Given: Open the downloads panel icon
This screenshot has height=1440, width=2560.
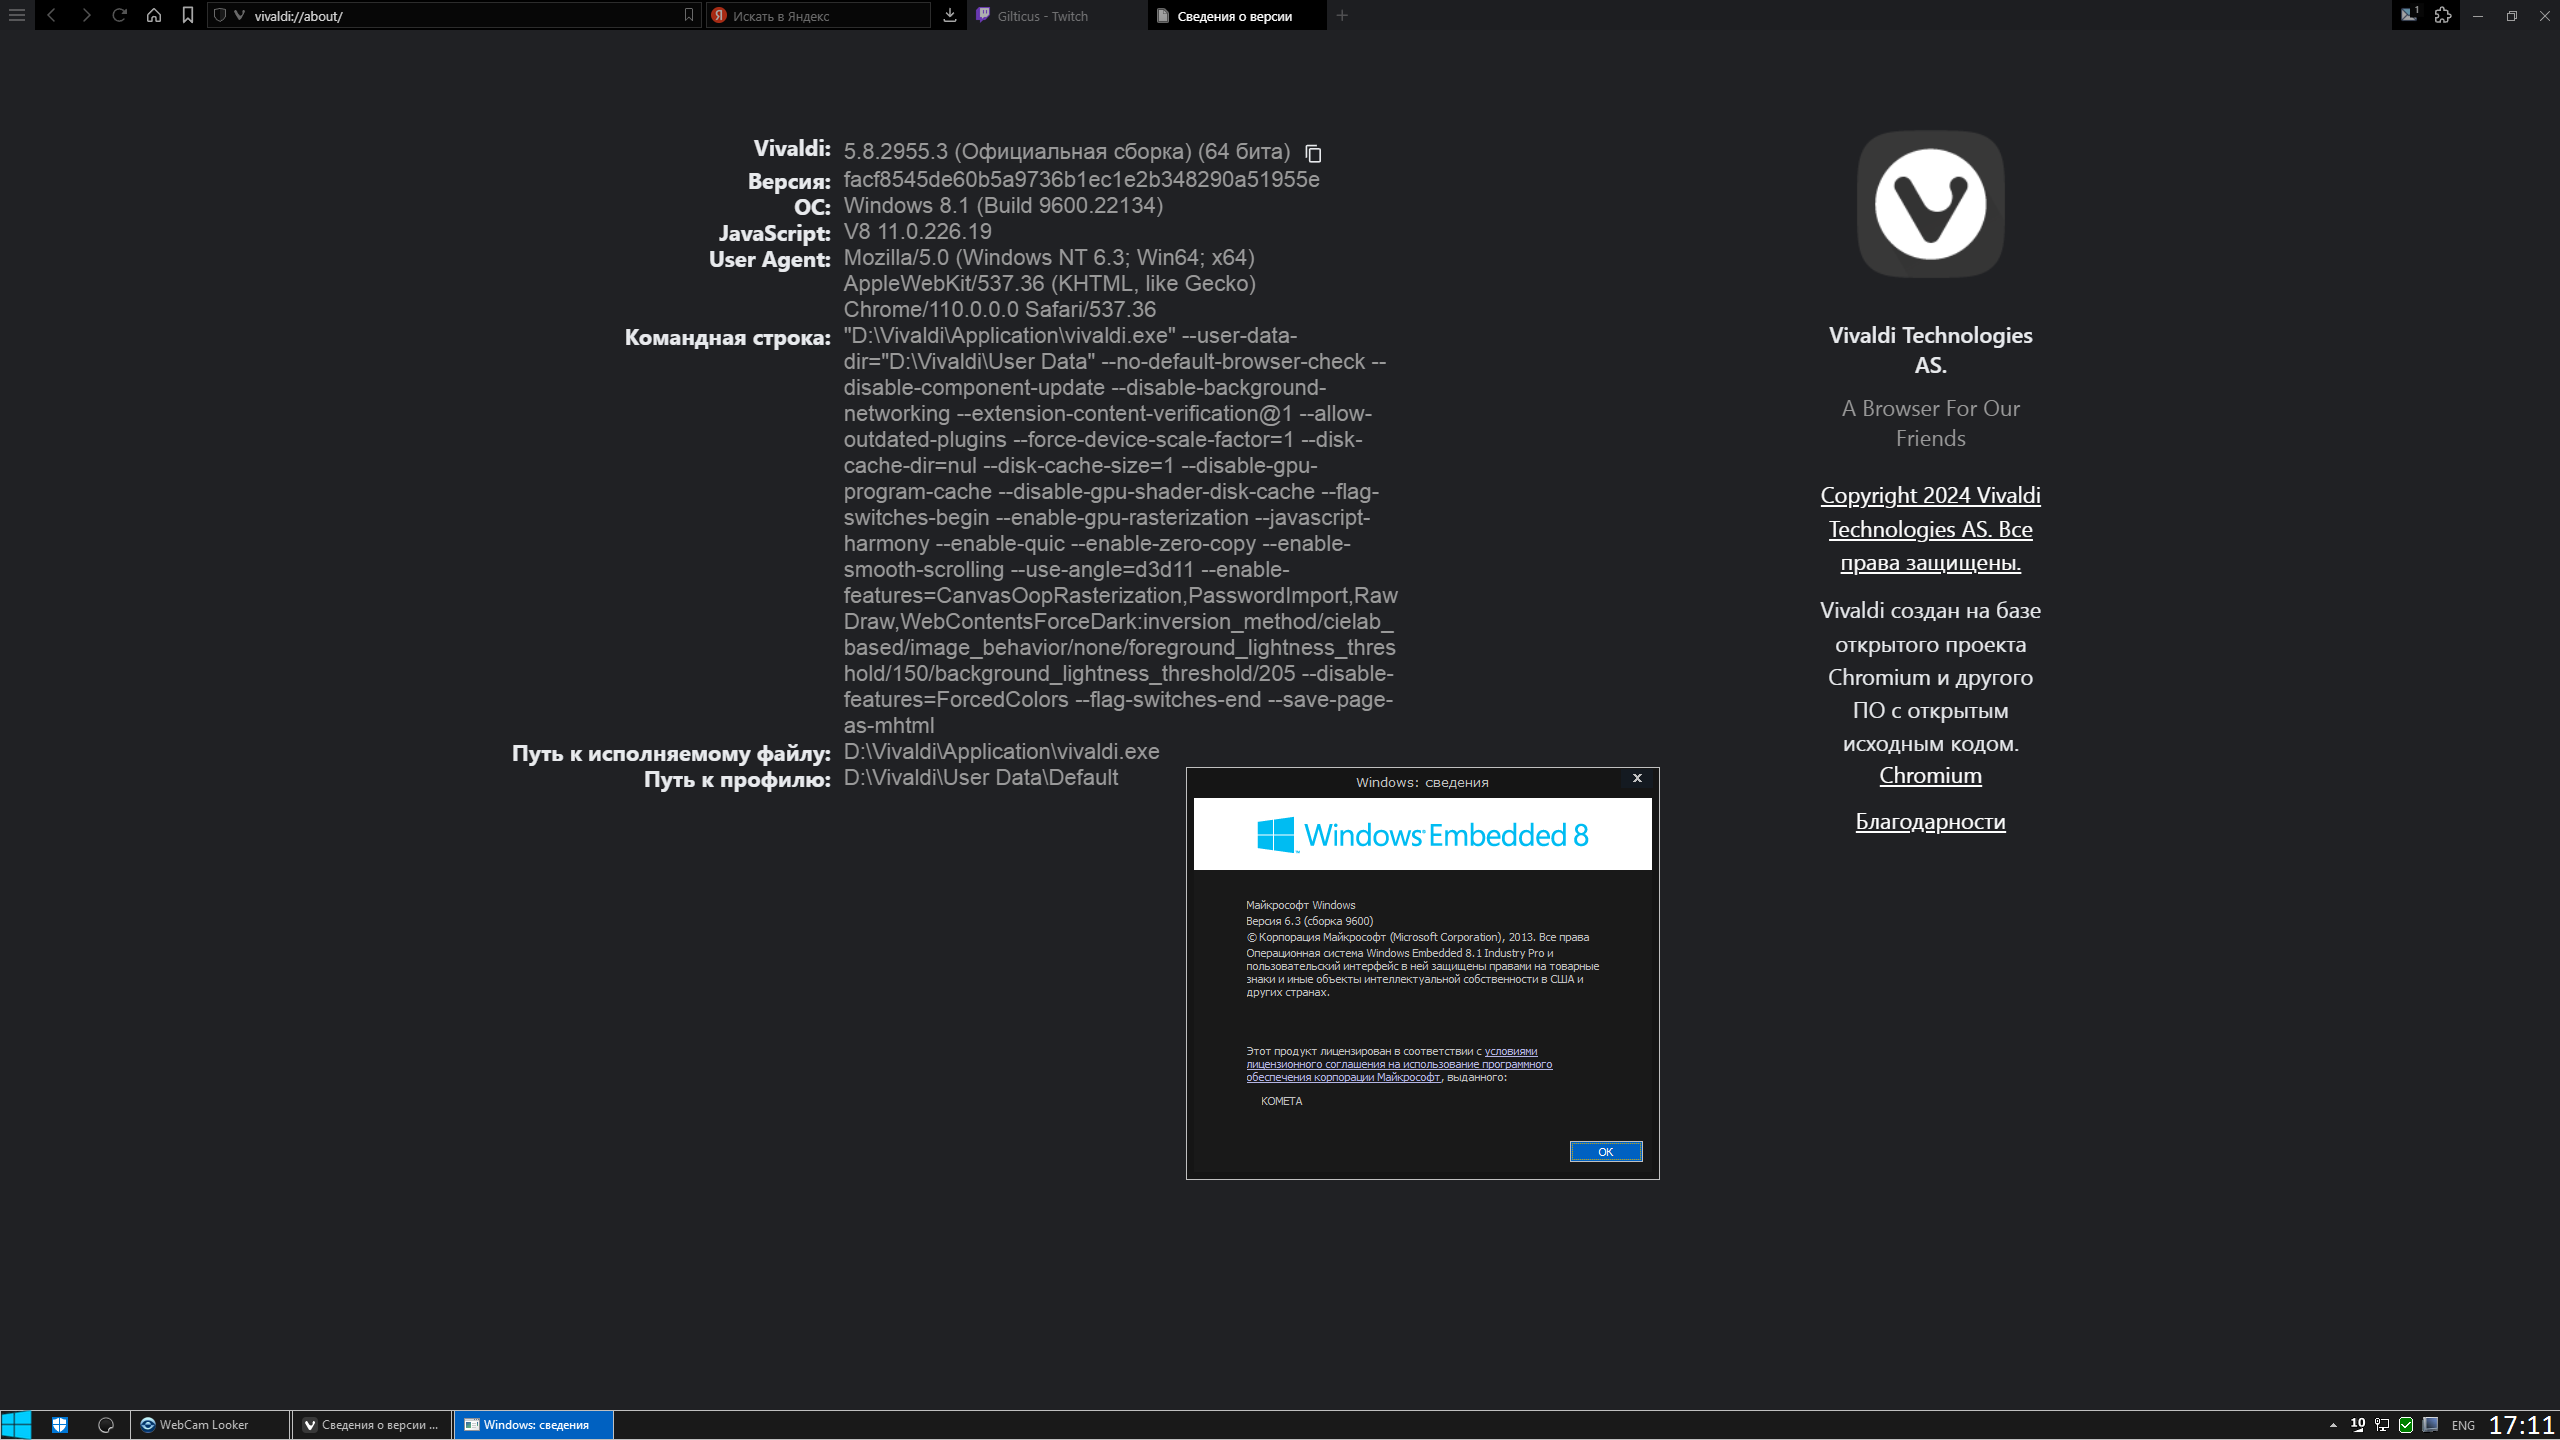Looking at the screenshot, I should (950, 15).
